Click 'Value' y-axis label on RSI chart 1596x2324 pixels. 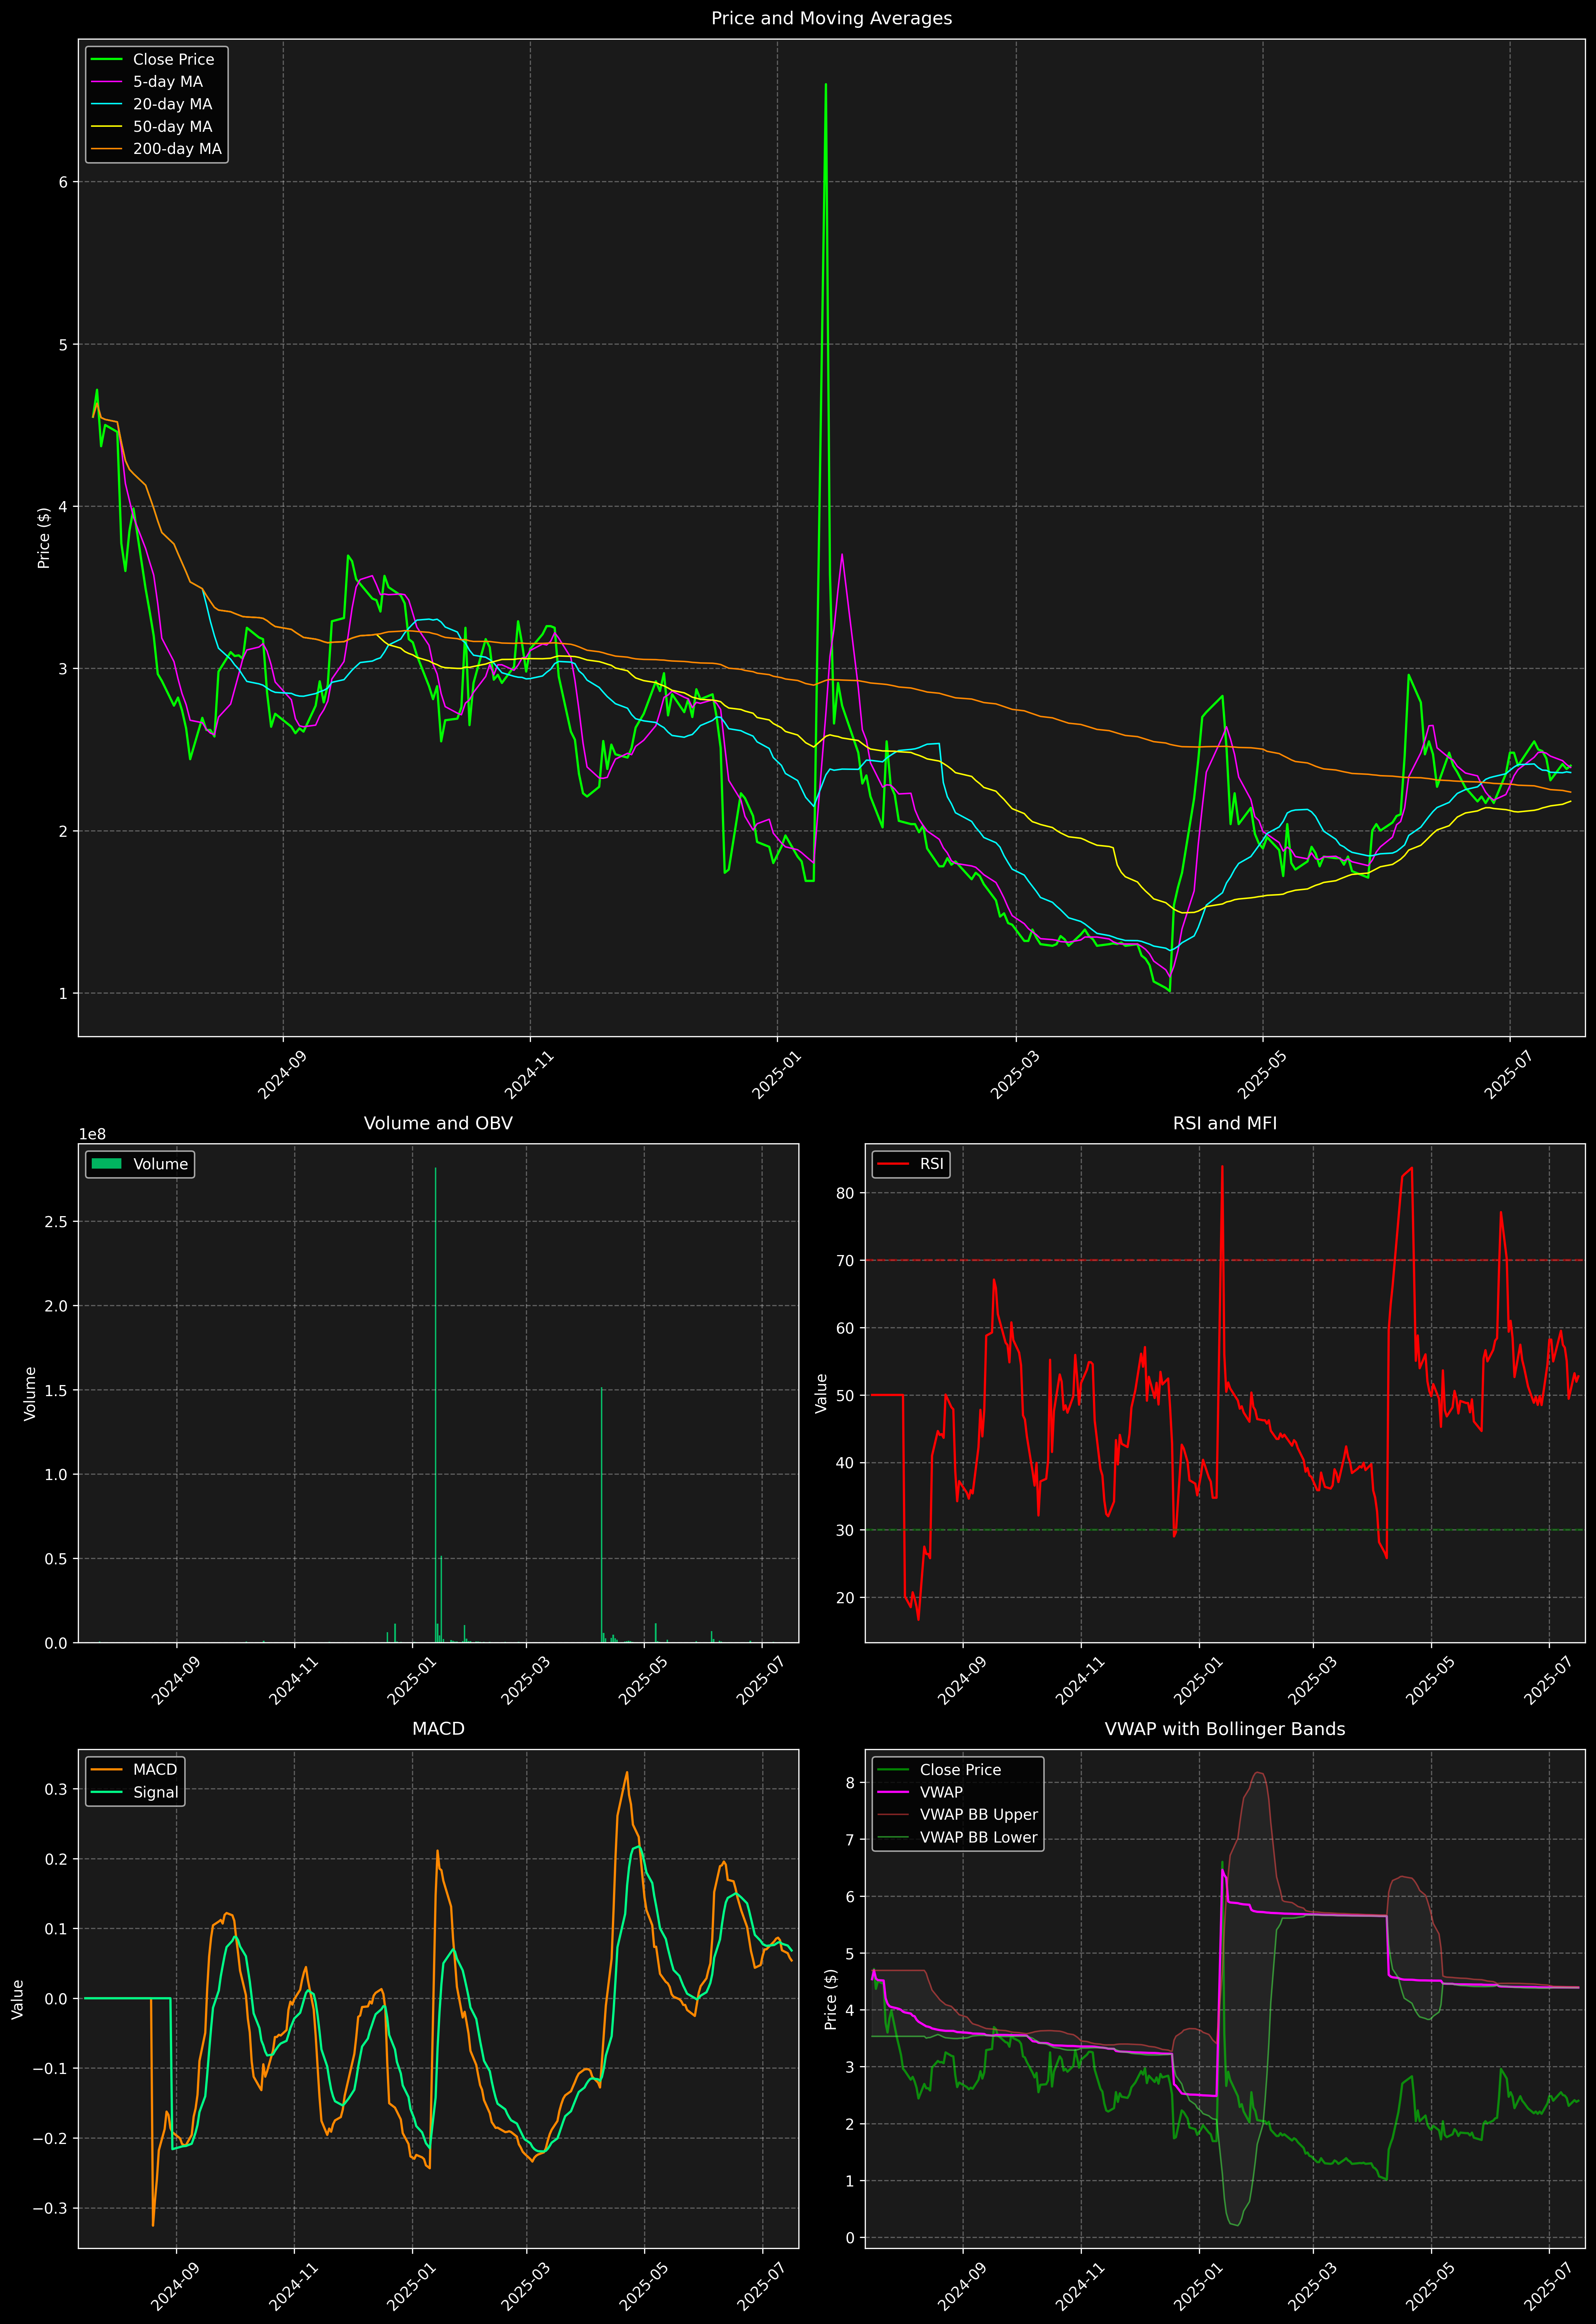pyautogui.click(x=821, y=1393)
